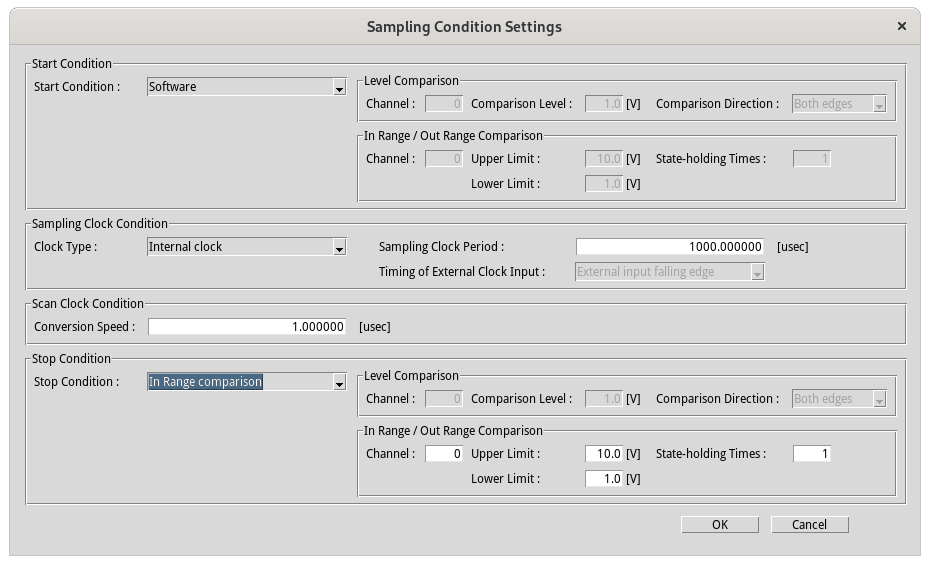Viewport: 930px width, 565px height.
Task: Click the Stop Condition Comparison Level field
Action: point(604,399)
